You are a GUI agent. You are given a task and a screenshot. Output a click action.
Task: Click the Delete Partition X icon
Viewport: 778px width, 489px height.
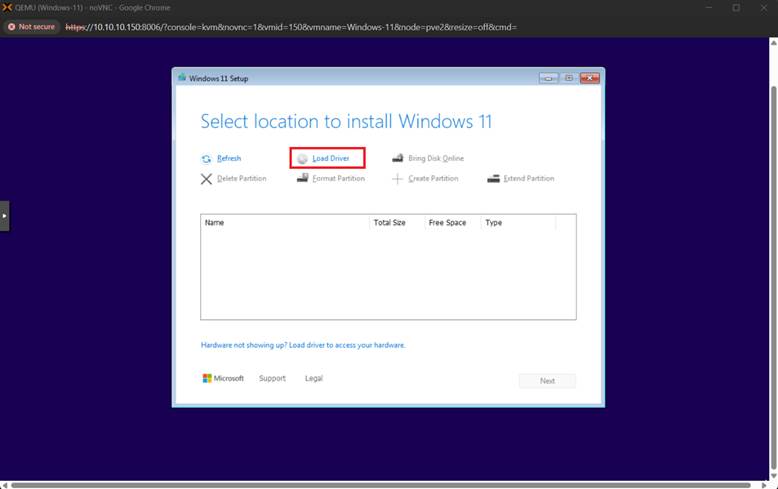(x=206, y=179)
